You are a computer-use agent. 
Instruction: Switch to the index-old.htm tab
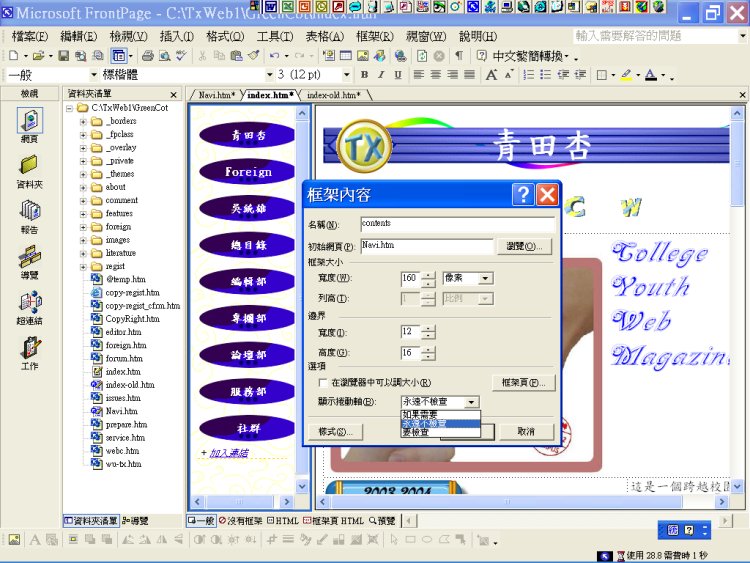(334, 95)
